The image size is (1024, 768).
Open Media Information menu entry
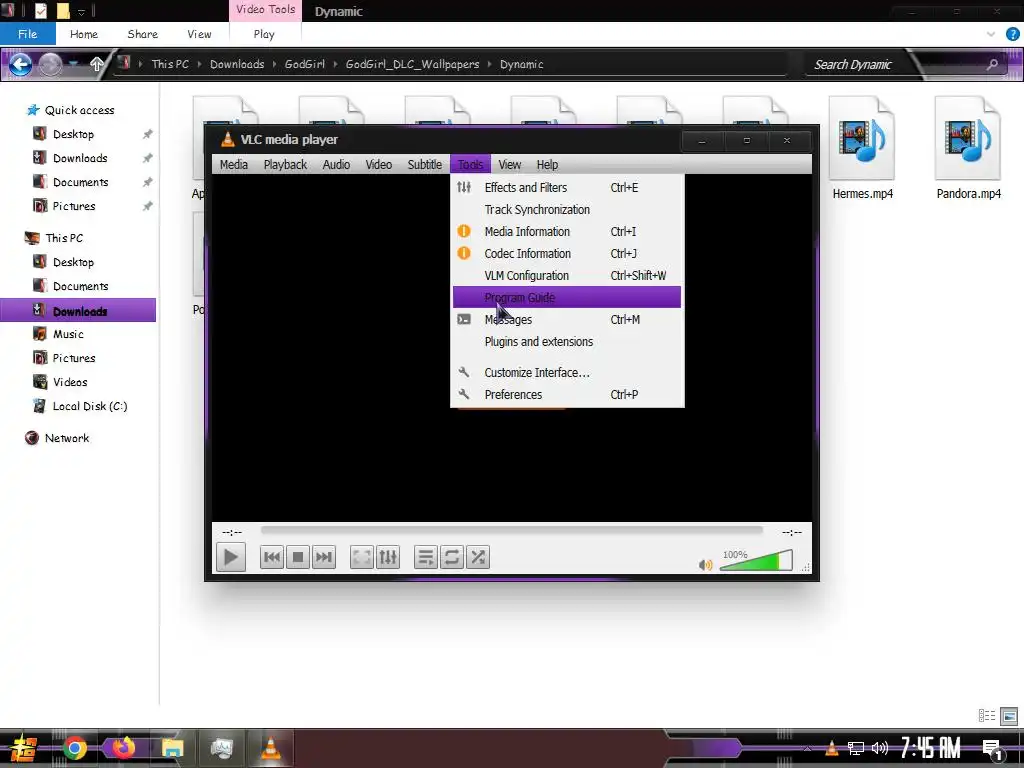pos(567,232)
